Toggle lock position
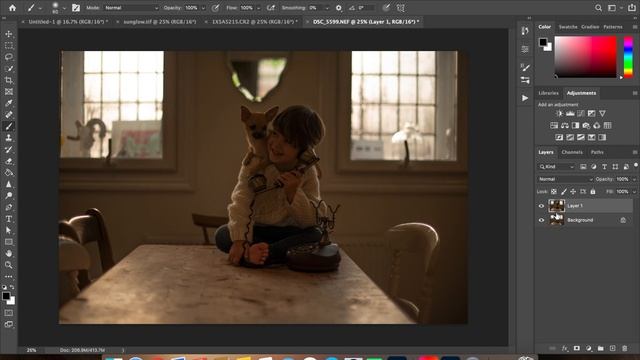 (573, 191)
